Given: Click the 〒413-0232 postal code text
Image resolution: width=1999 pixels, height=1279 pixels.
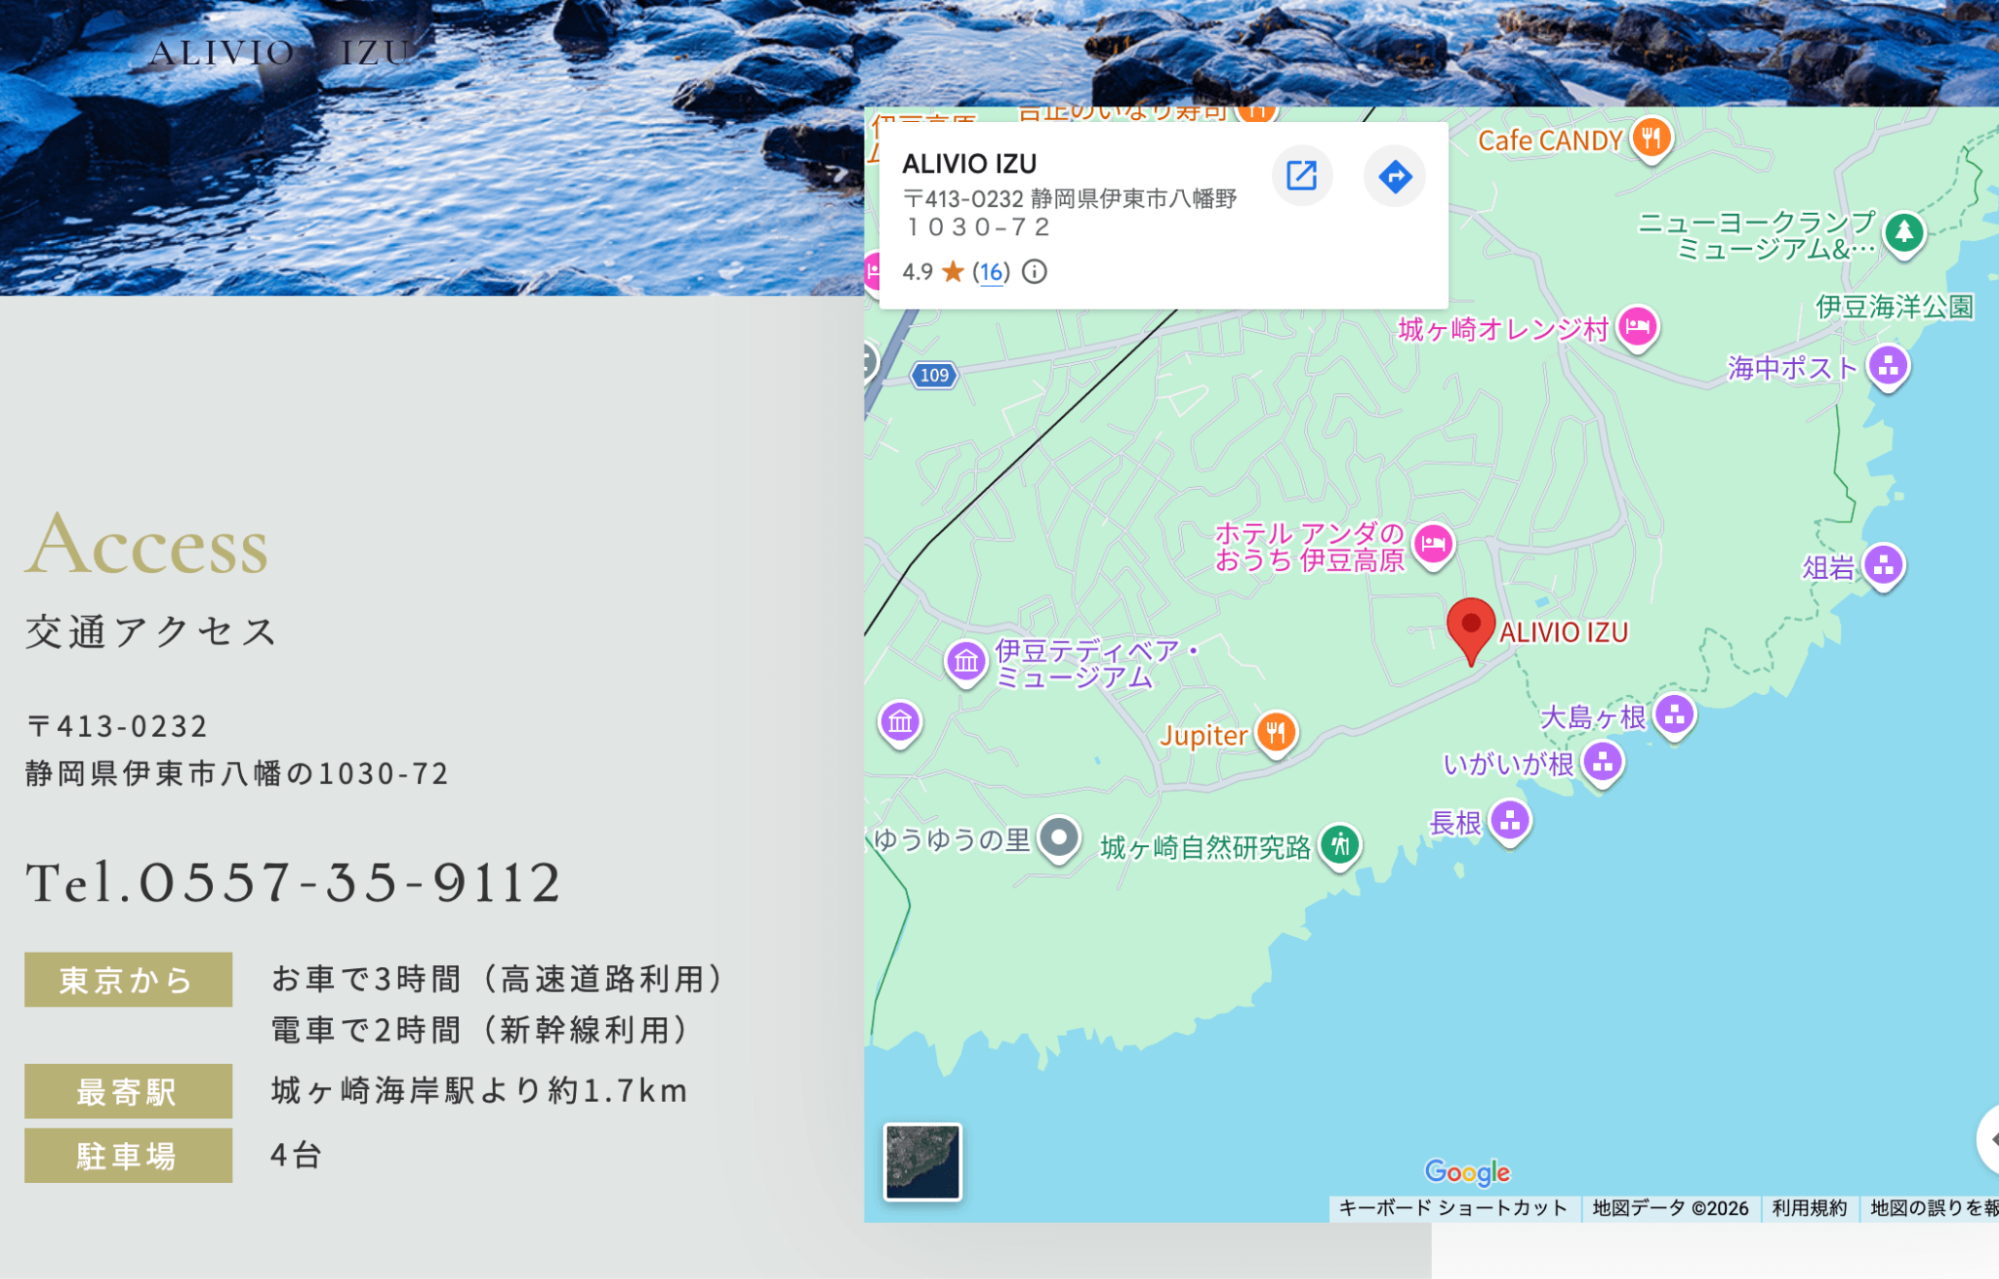Looking at the screenshot, I should pos(117,726).
